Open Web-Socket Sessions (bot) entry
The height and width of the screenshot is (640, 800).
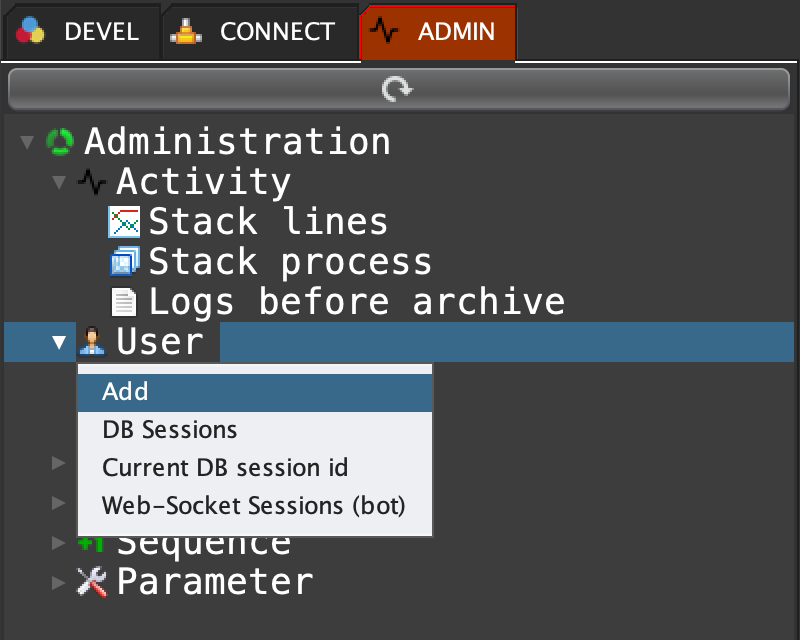pos(254,506)
